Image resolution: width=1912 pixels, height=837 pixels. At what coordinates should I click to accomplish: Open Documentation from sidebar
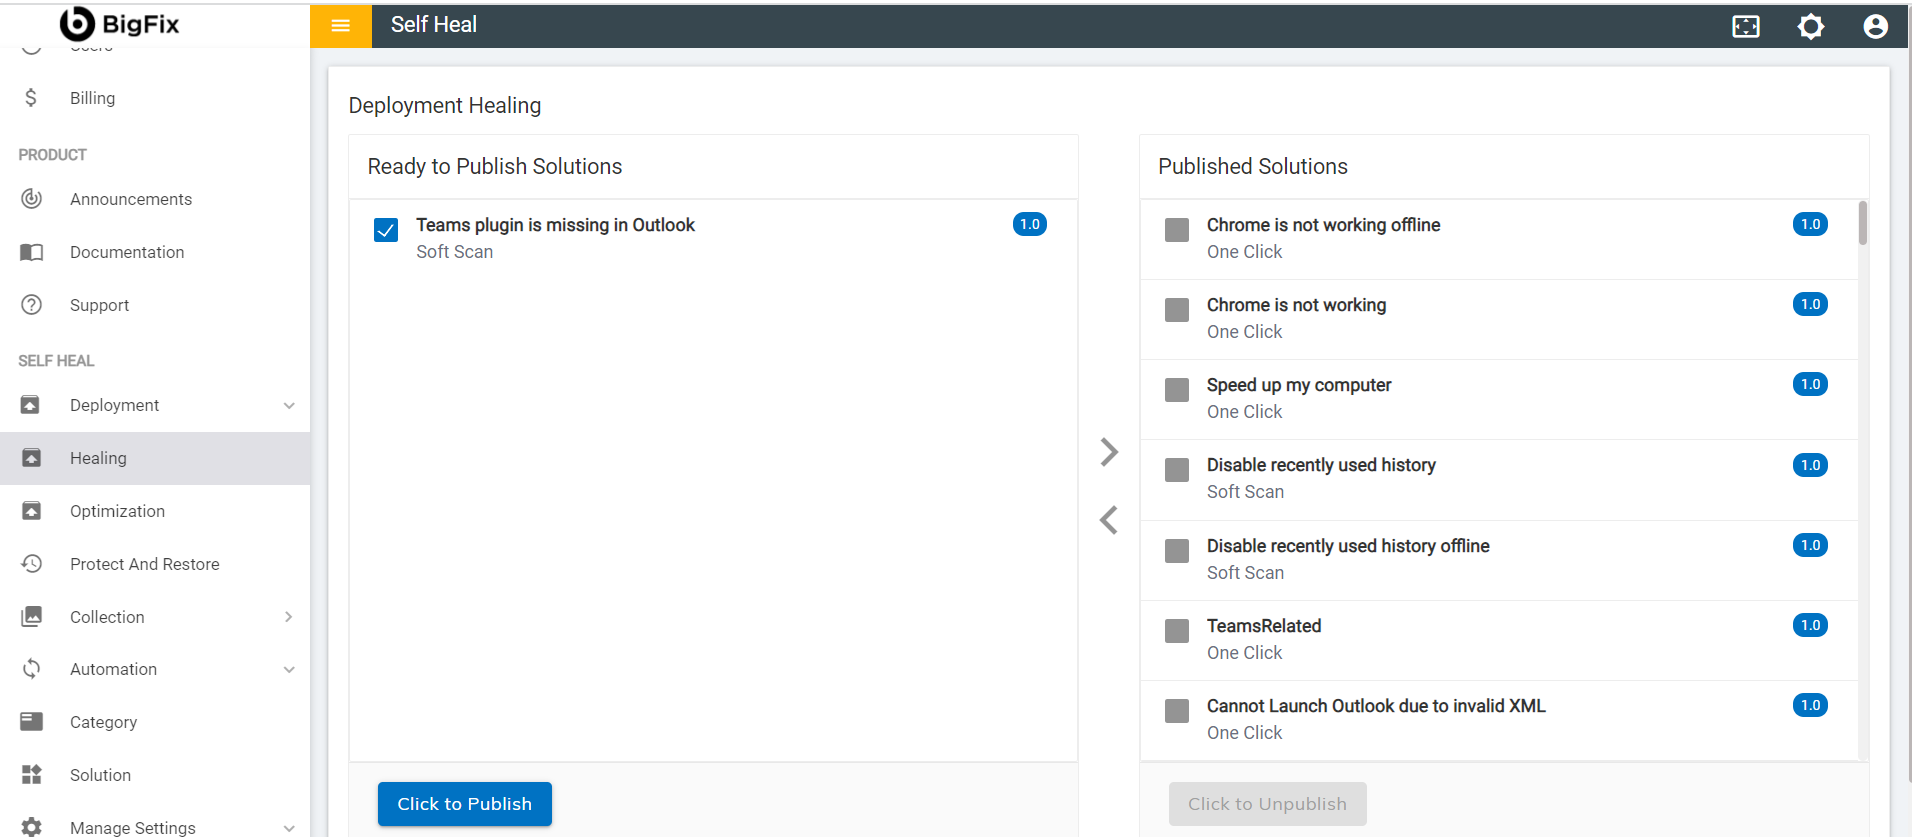(x=155, y=252)
